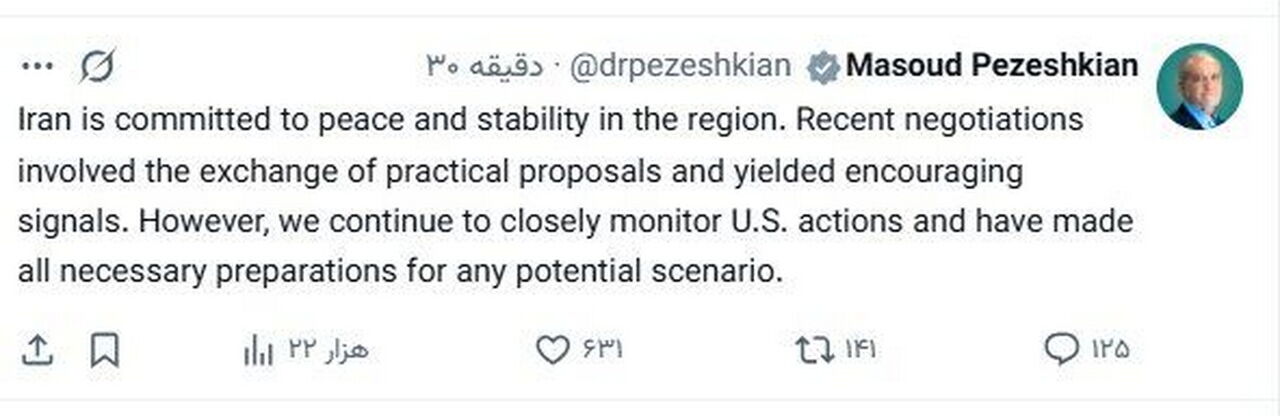This screenshot has height=416, width=1280.
Task: Click the tweet text about peace and stability
Action: pos(550,120)
